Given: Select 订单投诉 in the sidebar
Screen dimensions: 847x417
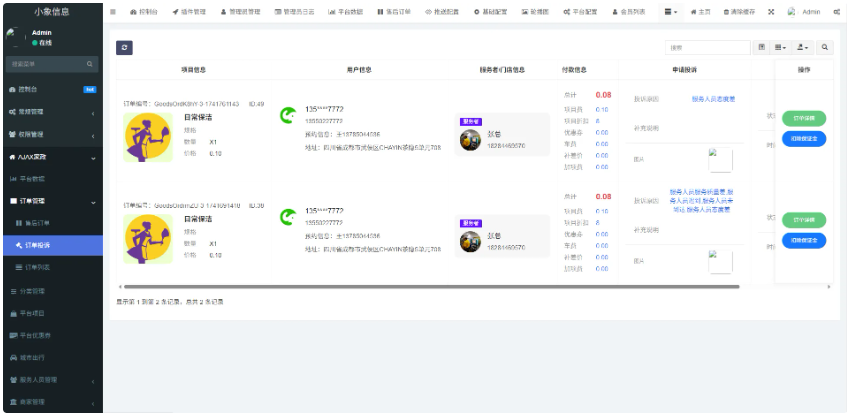Looking at the screenshot, I should [x=53, y=245].
